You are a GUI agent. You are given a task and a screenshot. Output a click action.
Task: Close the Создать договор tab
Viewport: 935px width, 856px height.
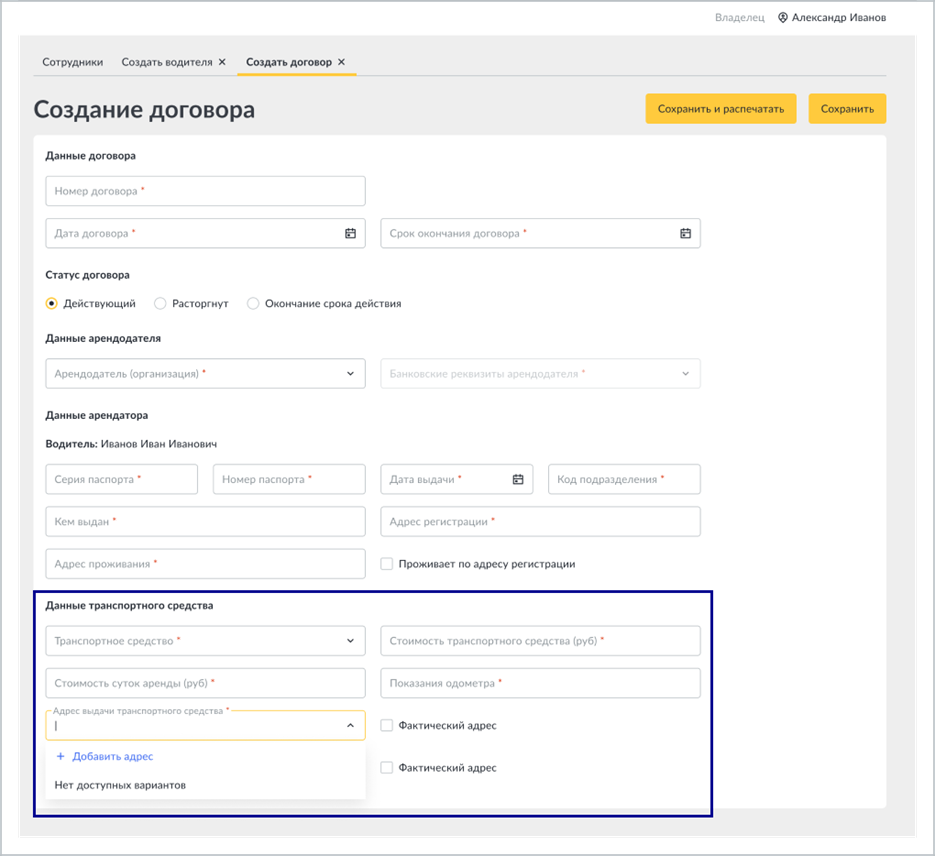click(x=342, y=62)
